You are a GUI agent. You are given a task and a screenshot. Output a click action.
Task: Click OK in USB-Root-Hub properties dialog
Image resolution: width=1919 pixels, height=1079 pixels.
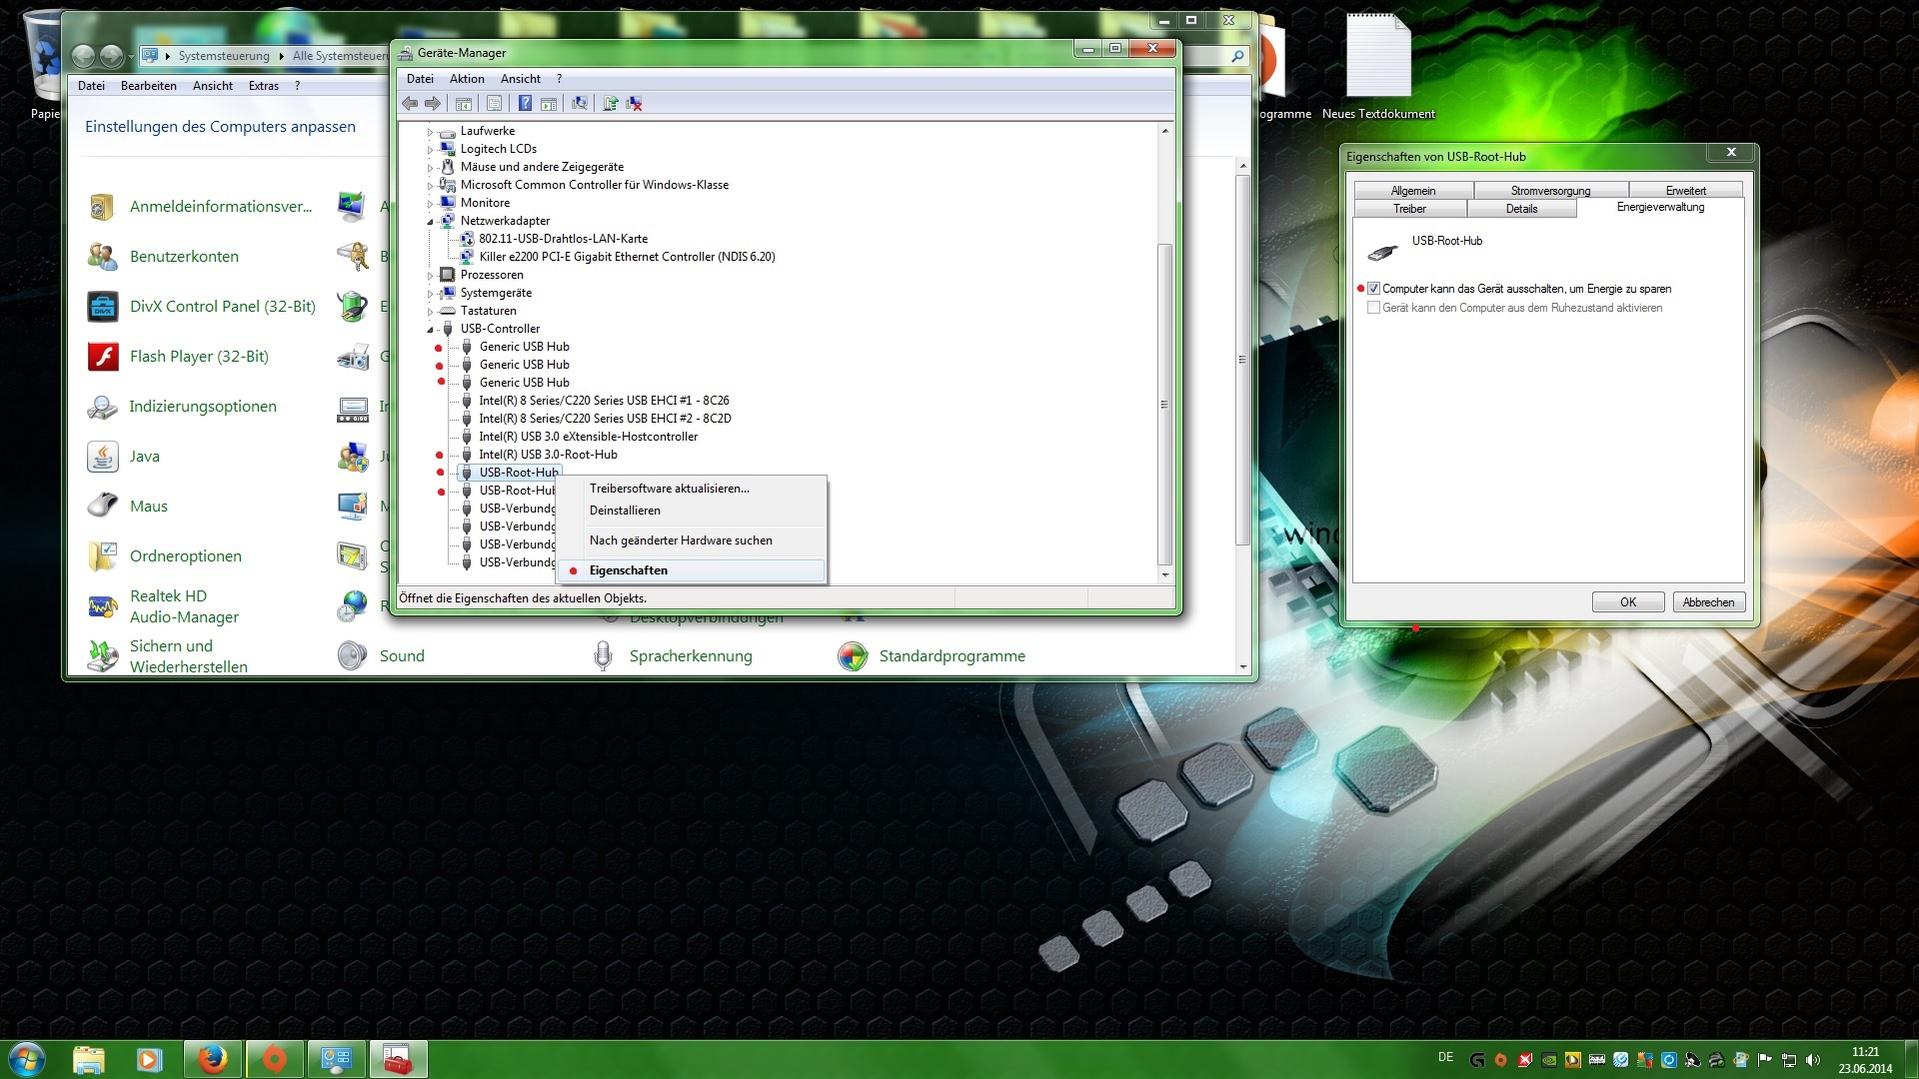pyautogui.click(x=1628, y=602)
